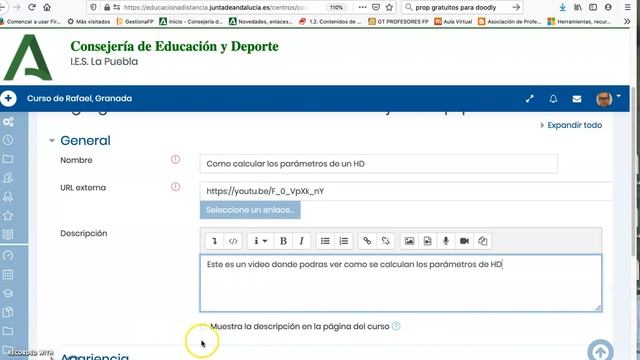The width and height of the screenshot is (640, 360).
Task: Insert an unordered bullet list
Action: (325, 241)
